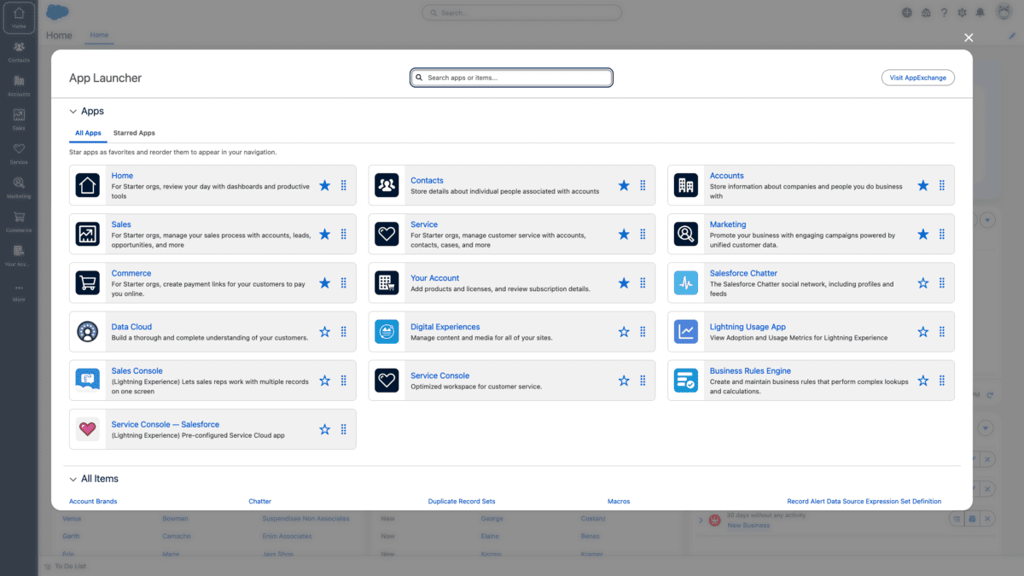Switch to the All Apps tab
Image resolution: width=1024 pixels, height=576 pixels.
point(88,133)
